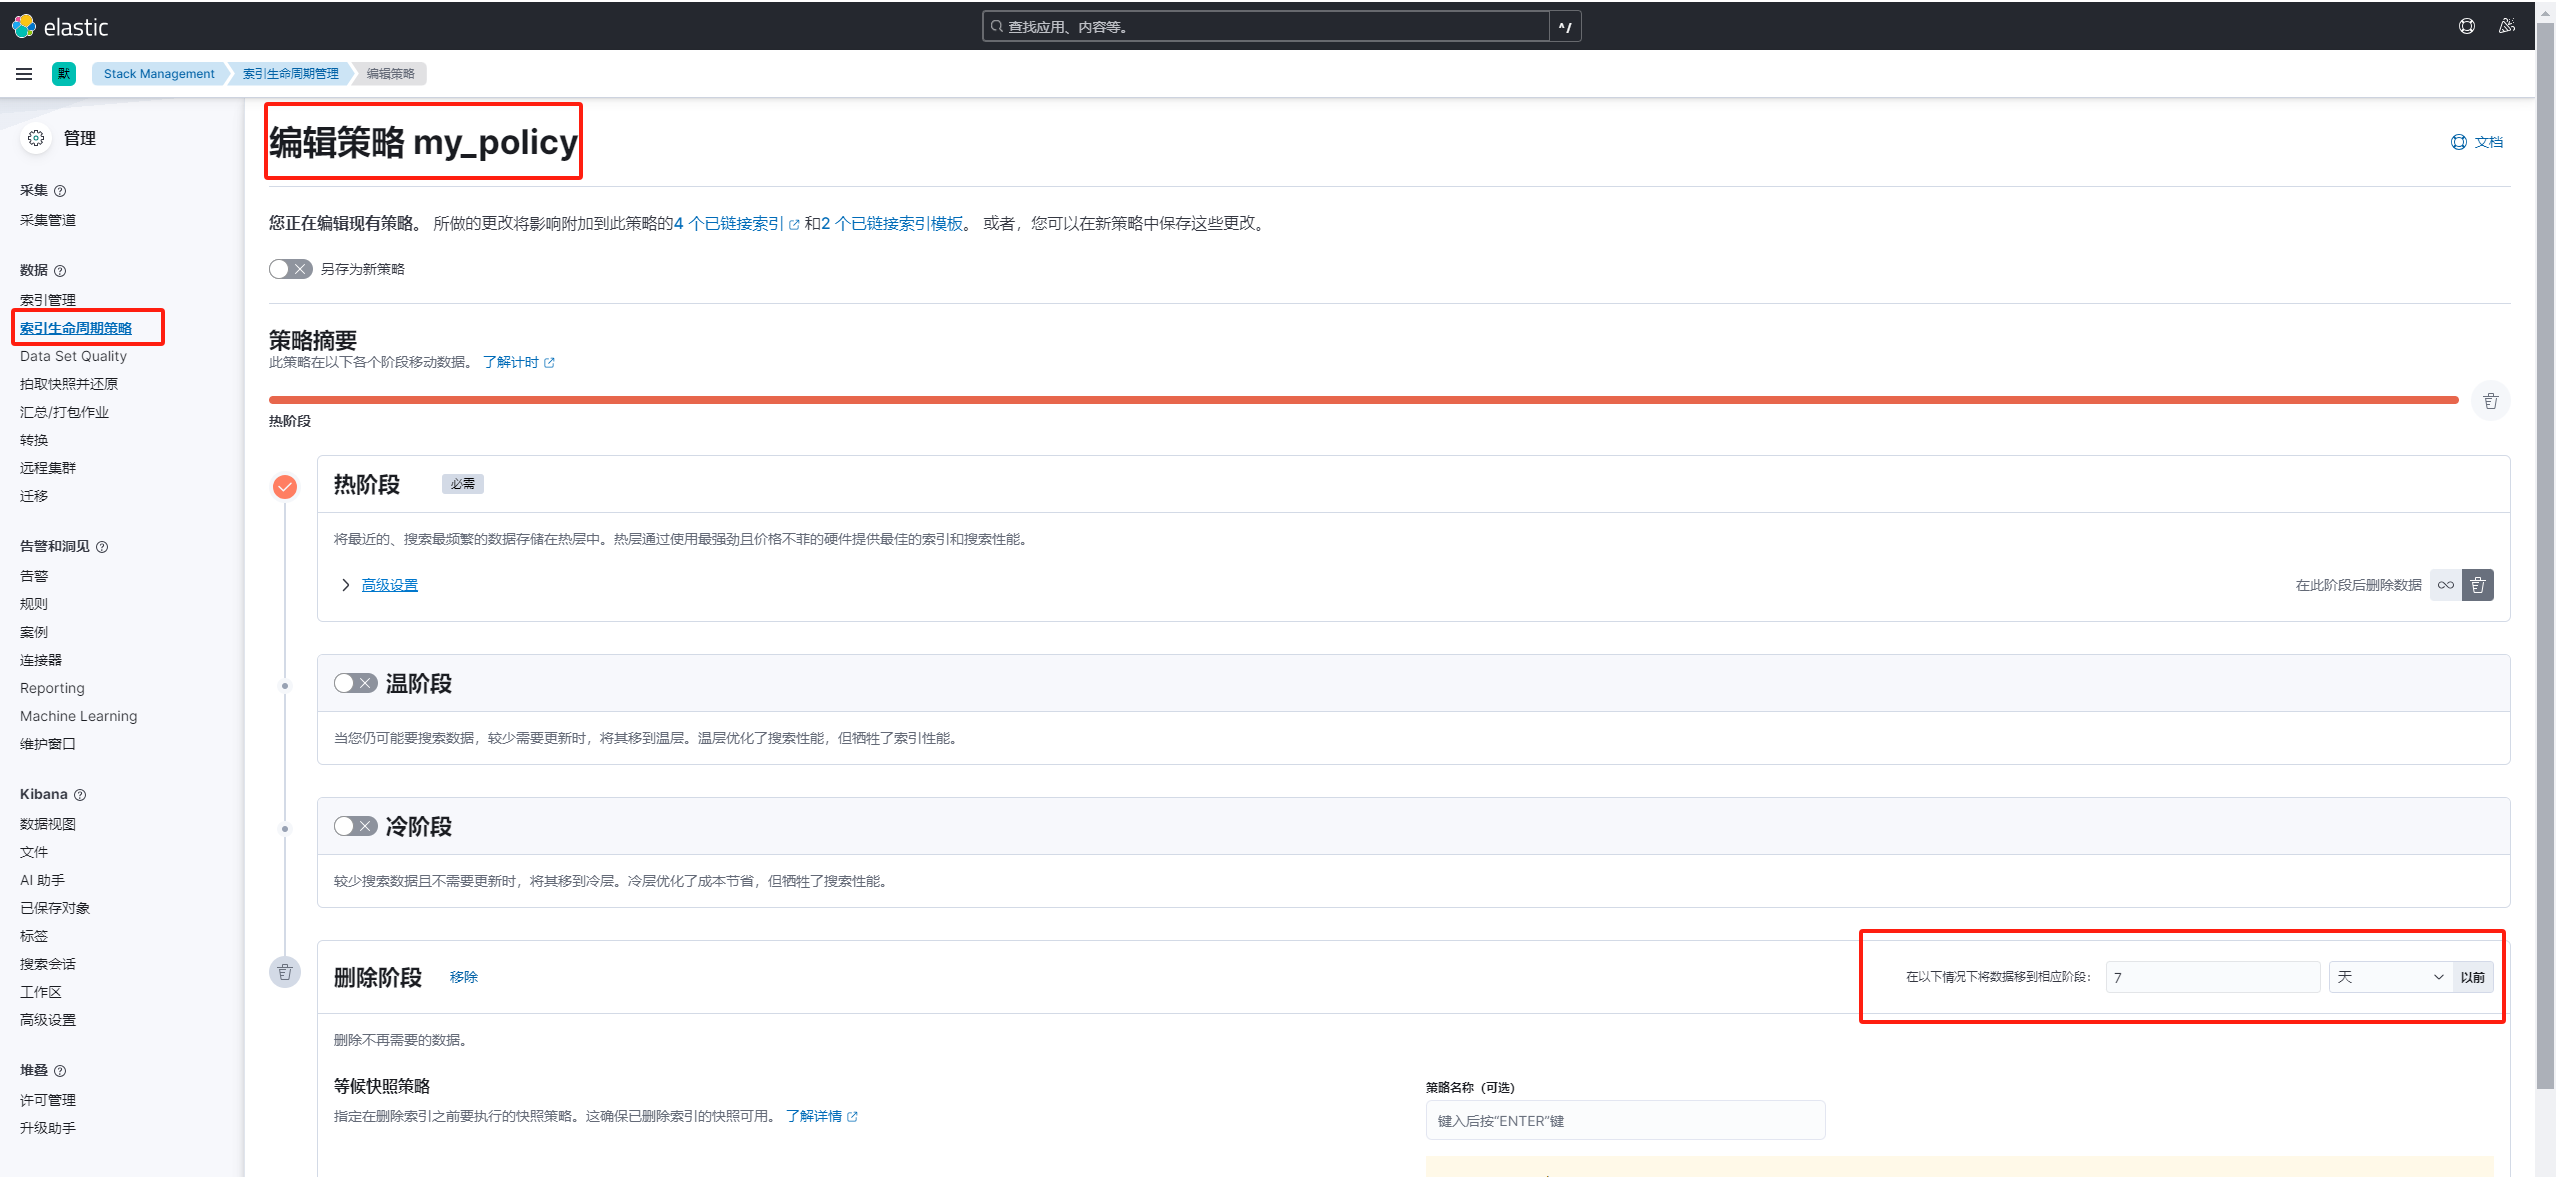Open Data Set Quality in sidebar
Screen dimensions: 2556x1177
click(73, 356)
